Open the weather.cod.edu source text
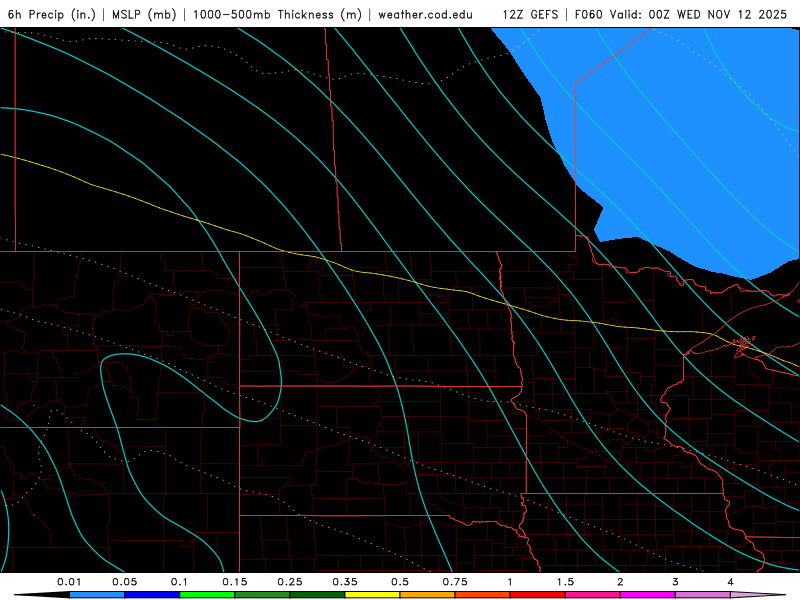The height and width of the screenshot is (600, 800). tap(426, 14)
